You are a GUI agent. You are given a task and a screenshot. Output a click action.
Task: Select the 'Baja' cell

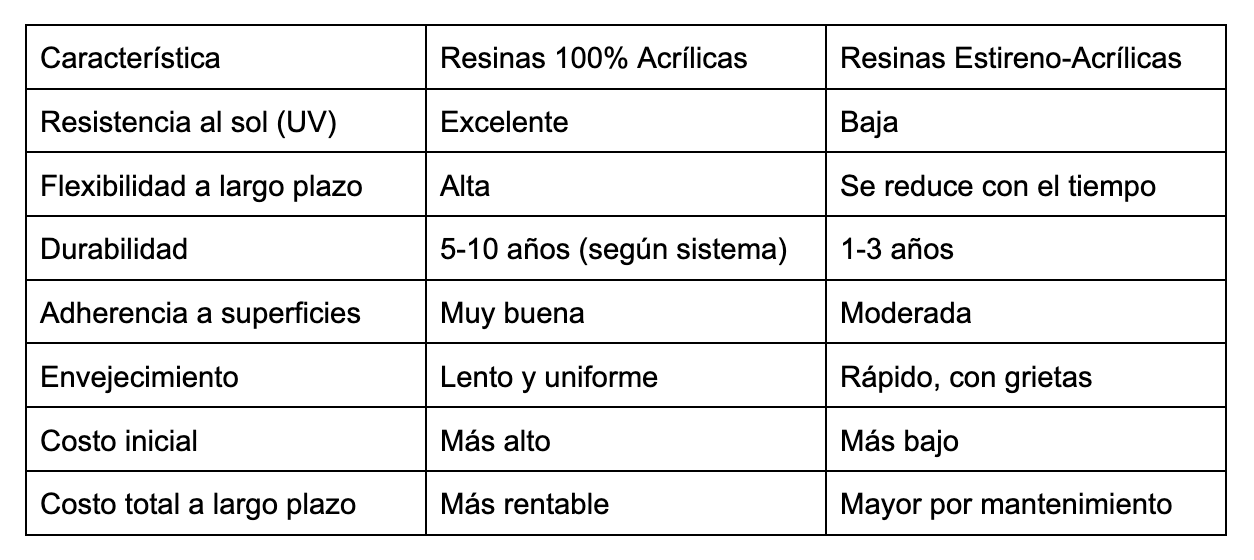point(1026,121)
